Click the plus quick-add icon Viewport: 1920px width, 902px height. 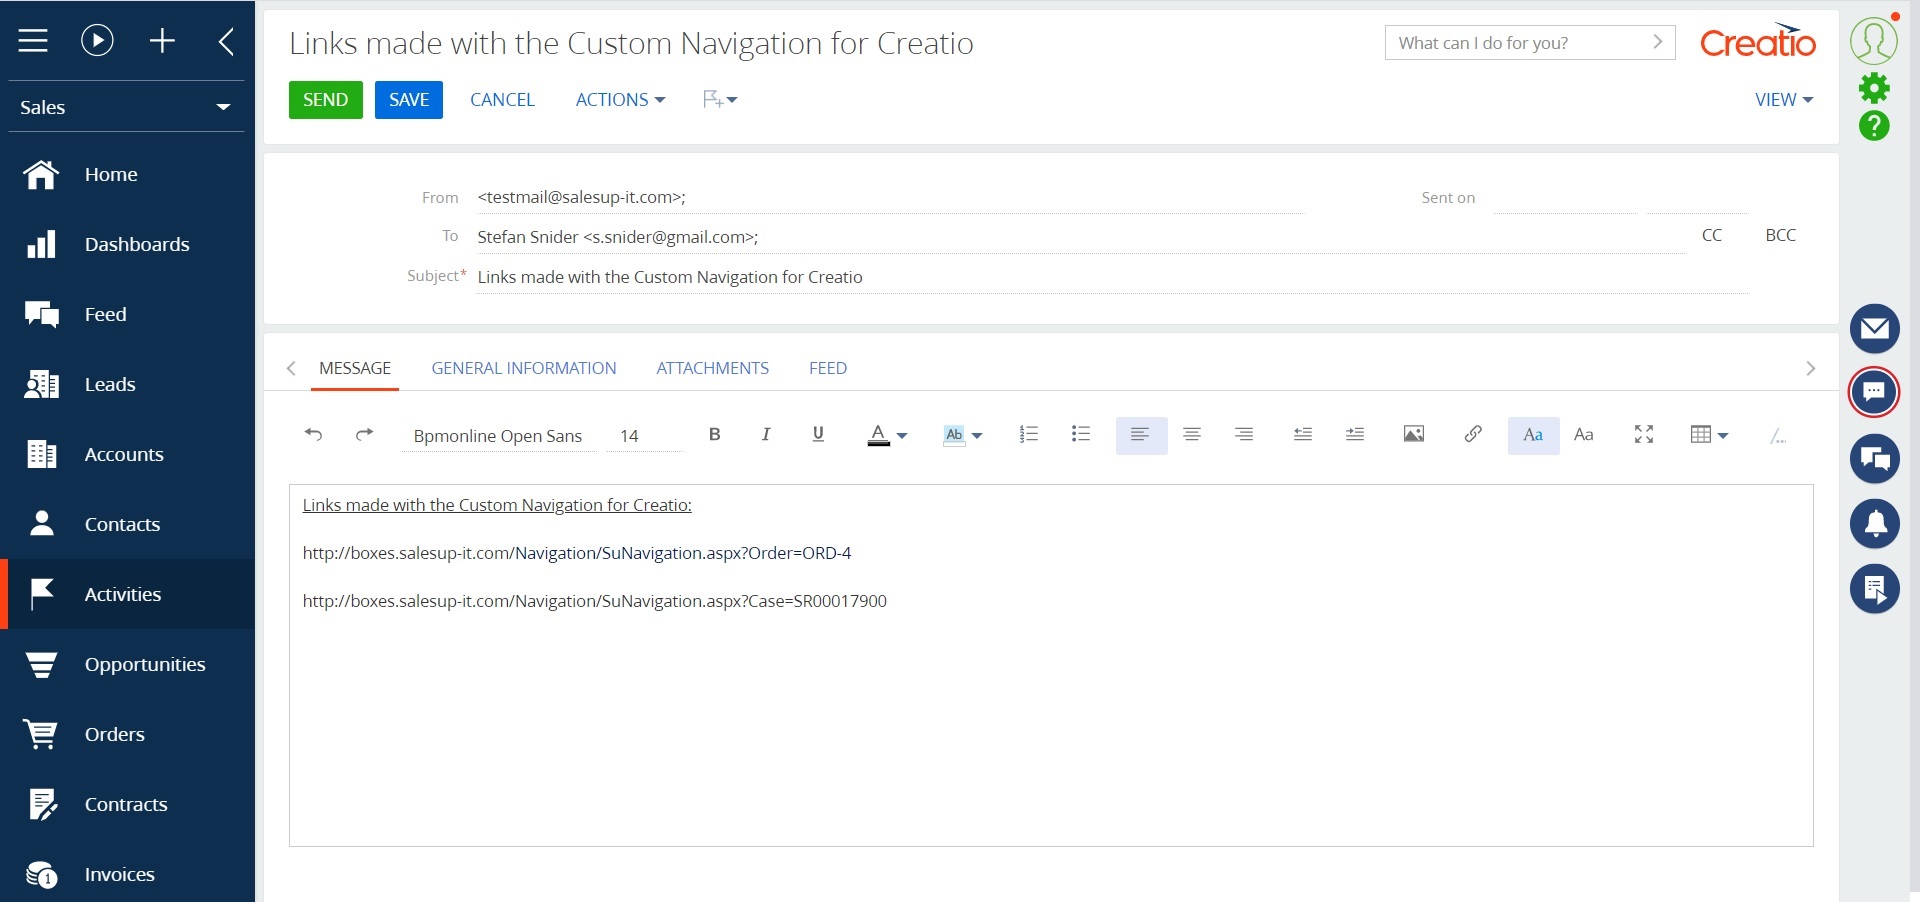point(162,40)
